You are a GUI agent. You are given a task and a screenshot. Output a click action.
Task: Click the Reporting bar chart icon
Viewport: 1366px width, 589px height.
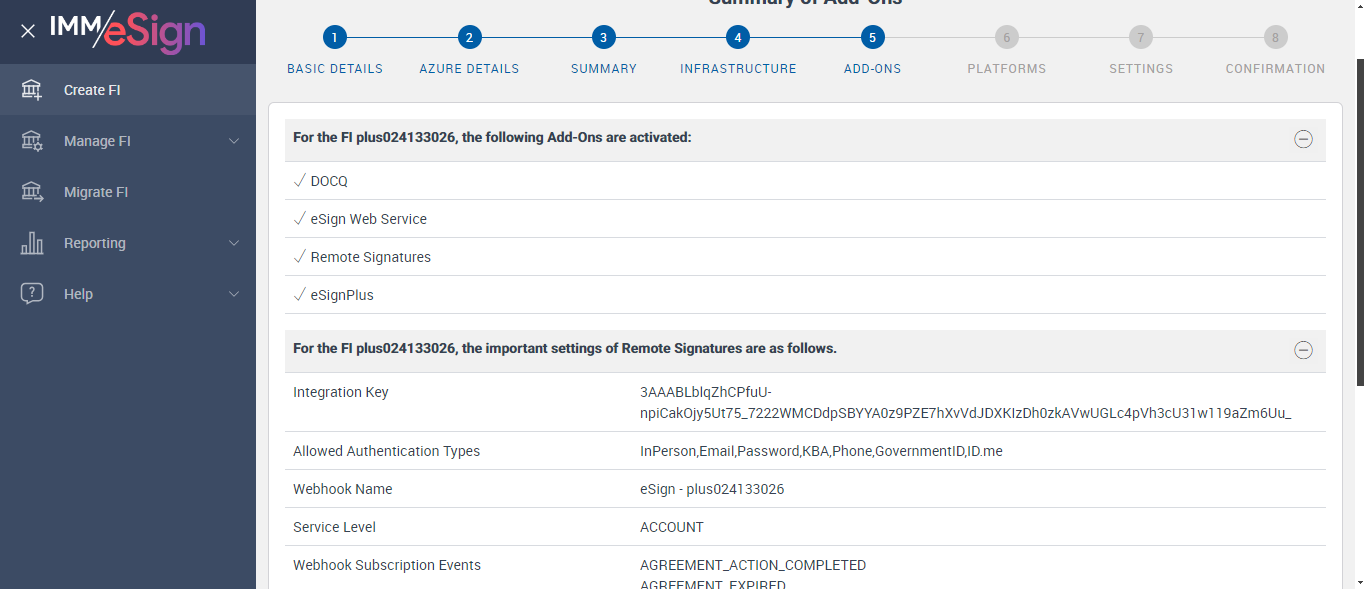click(x=32, y=243)
